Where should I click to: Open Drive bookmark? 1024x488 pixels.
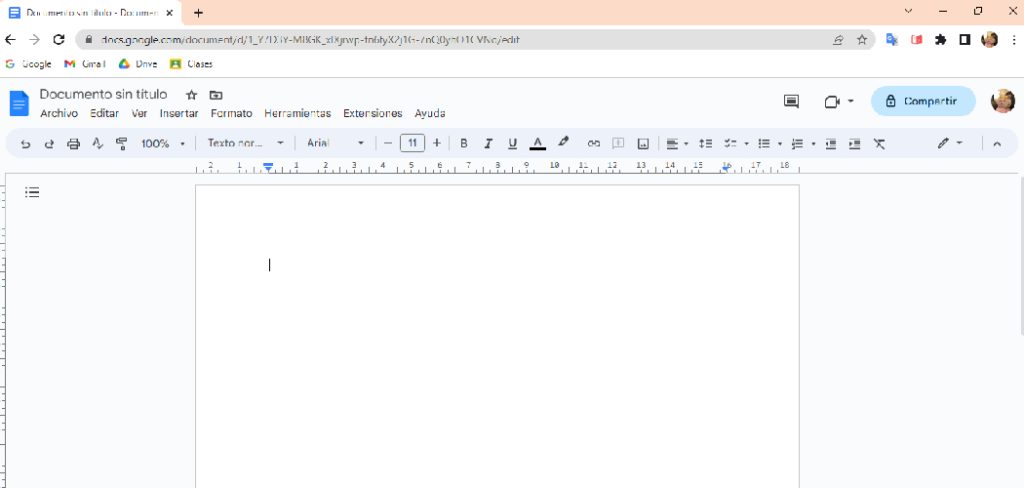138,64
